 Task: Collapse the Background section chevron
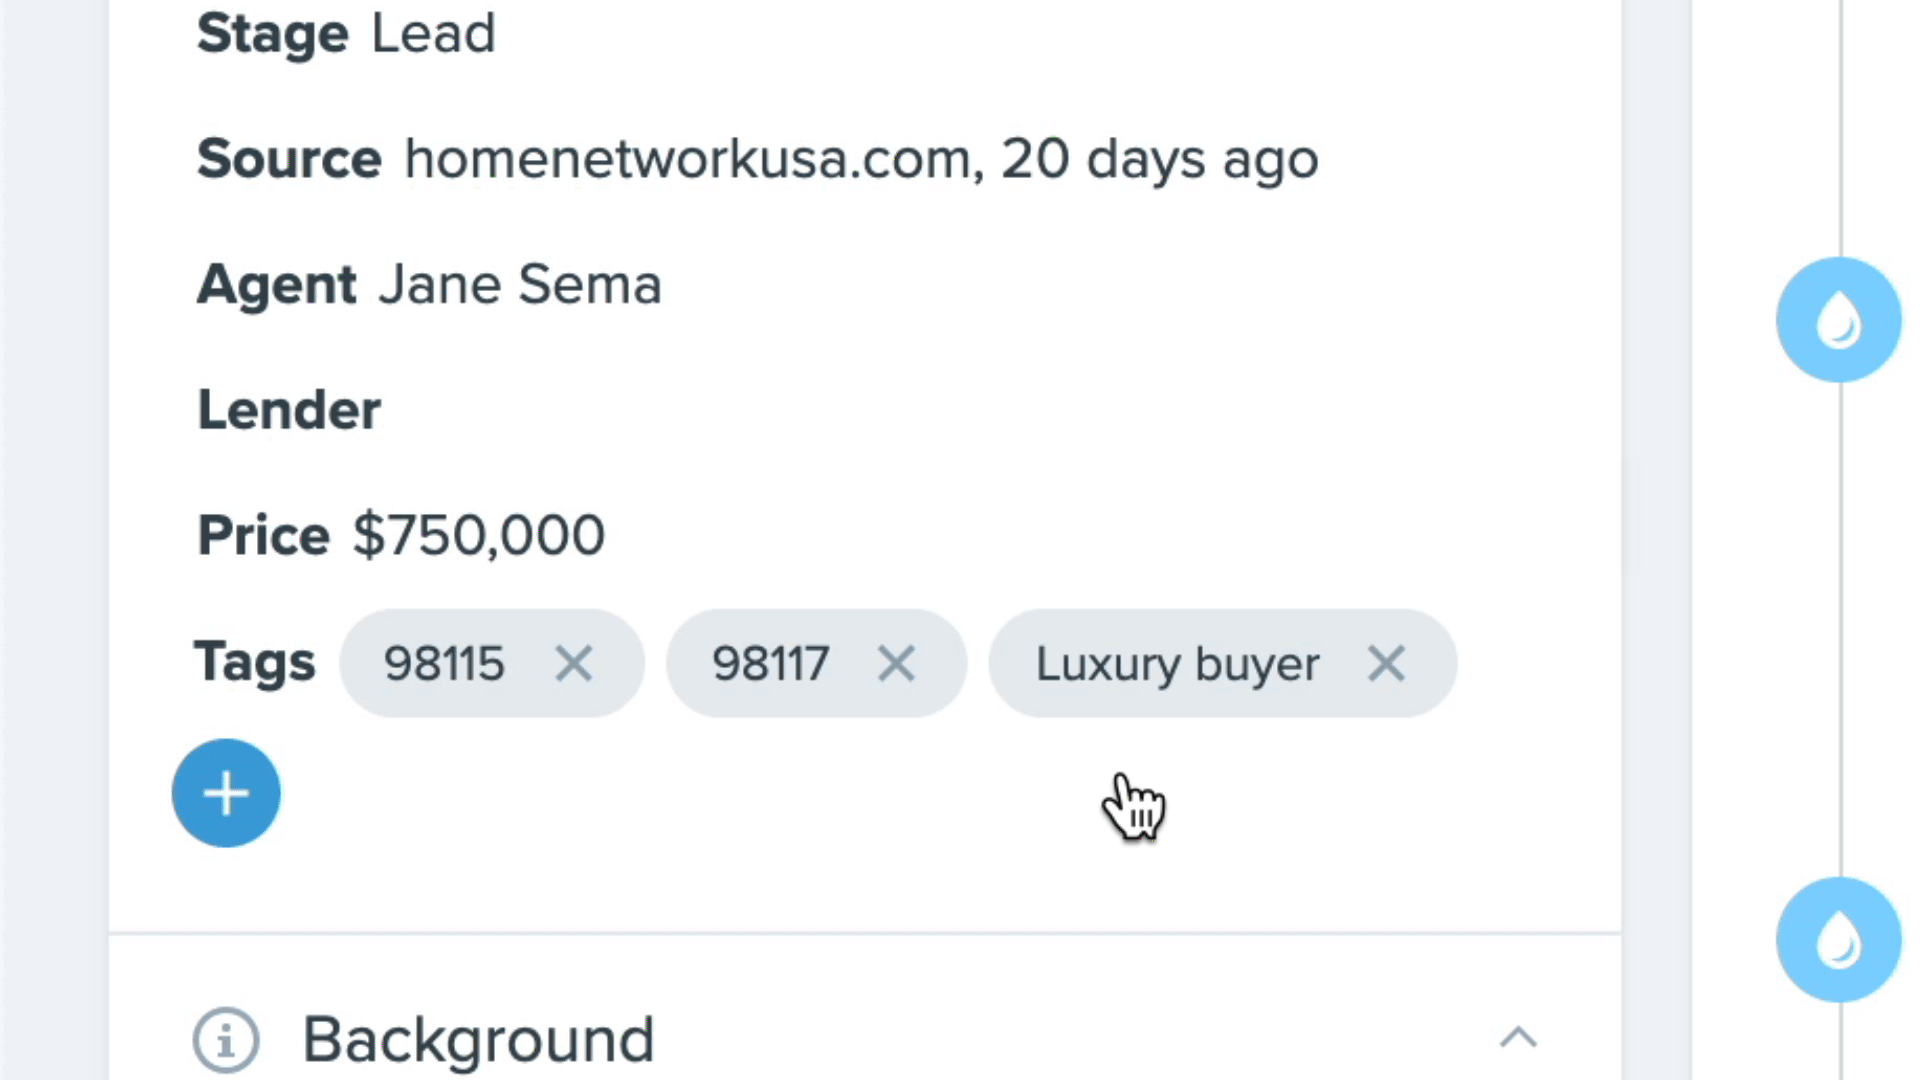pos(1518,1037)
